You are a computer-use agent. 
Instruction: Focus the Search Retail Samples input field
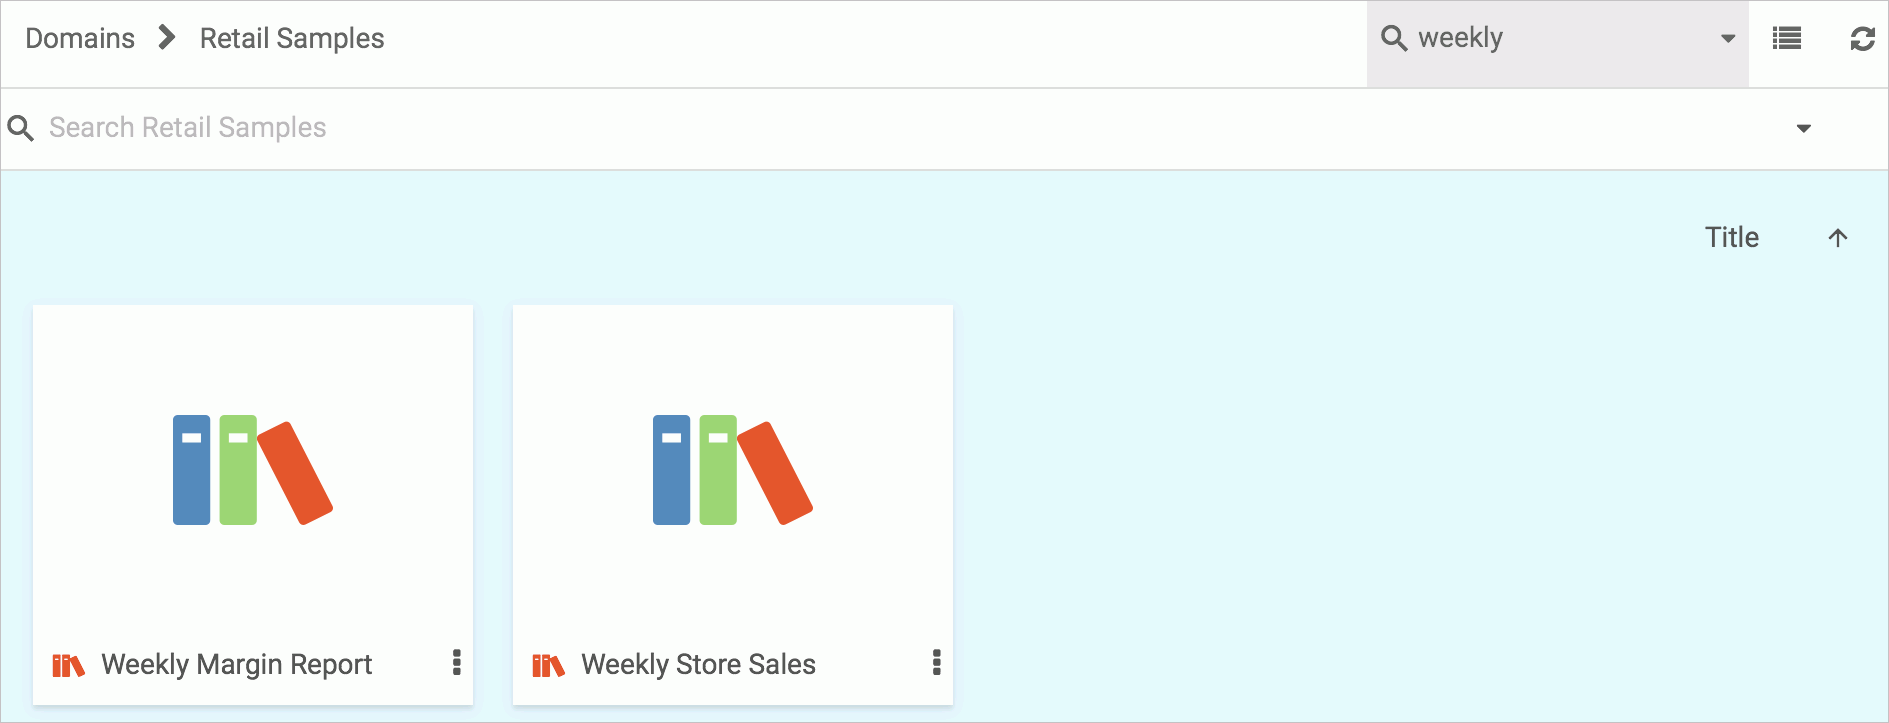tap(900, 128)
